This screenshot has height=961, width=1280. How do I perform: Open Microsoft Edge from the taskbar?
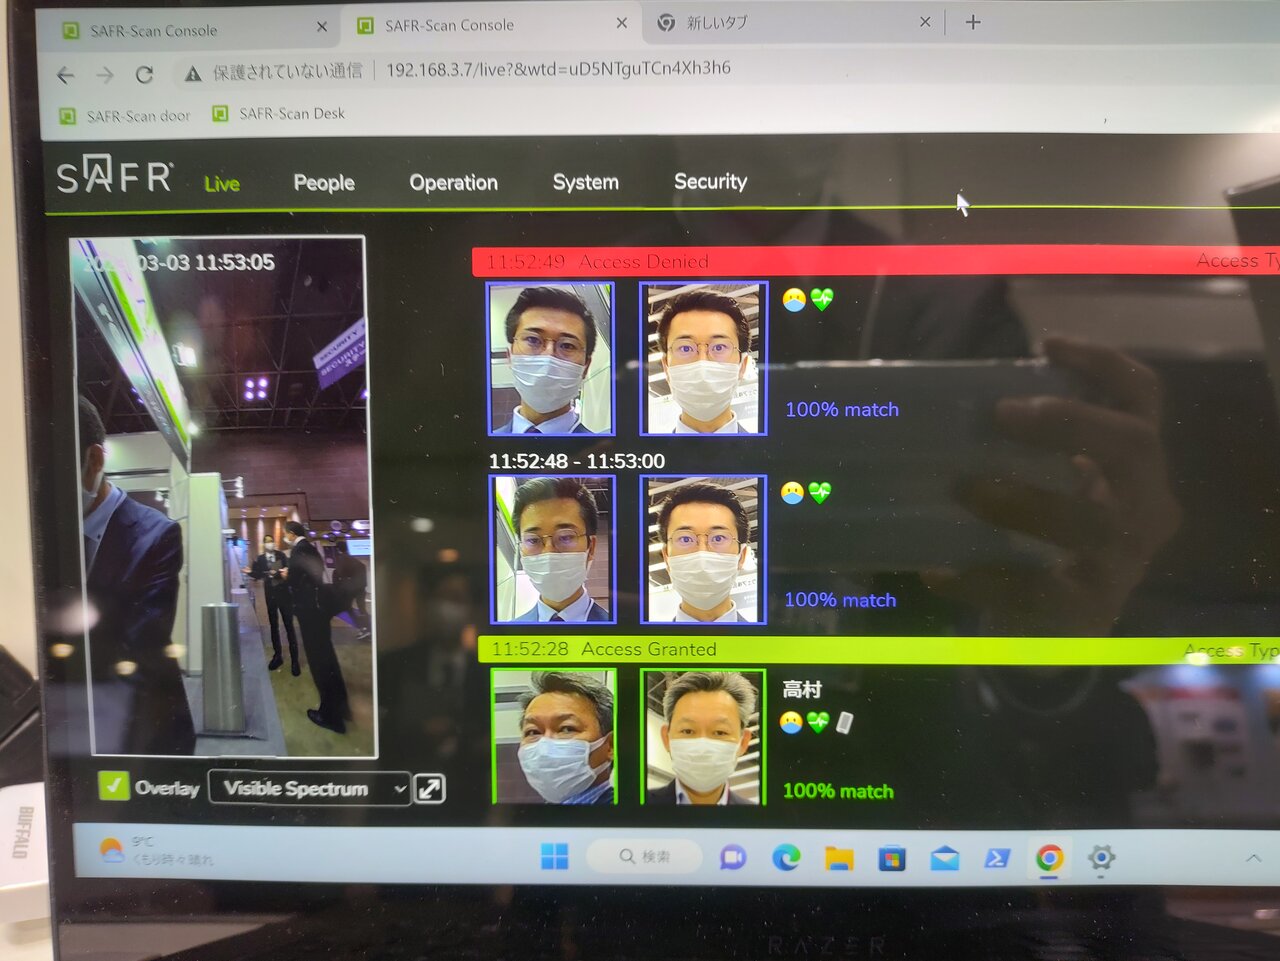point(786,857)
